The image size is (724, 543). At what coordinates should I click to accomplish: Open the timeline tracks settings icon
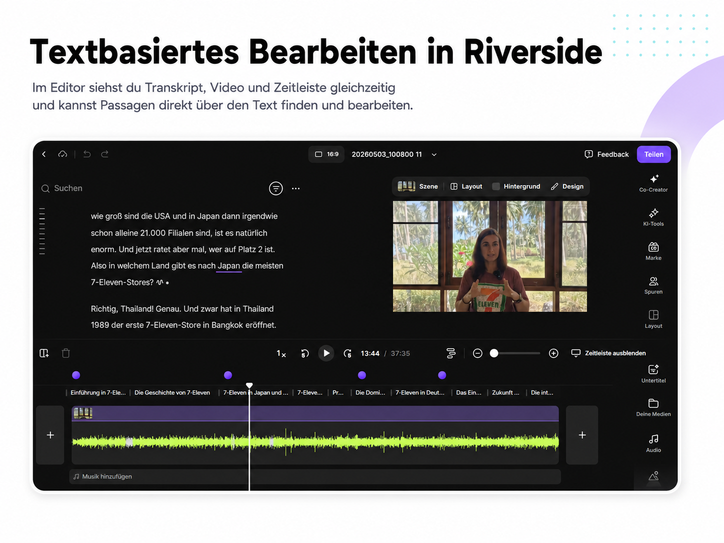[x=451, y=353]
